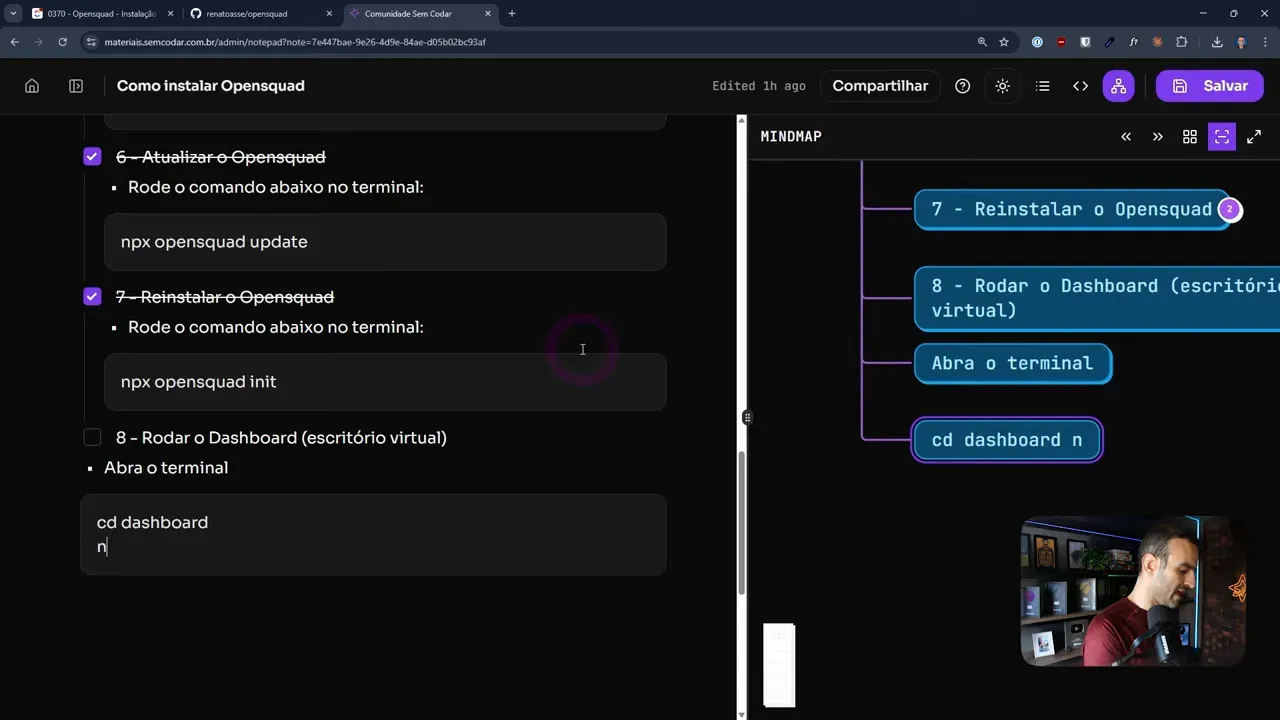The width and height of the screenshot is (1280, 720).
Task: Click the home icon in the left sidebar
Action: pos(31,86)
